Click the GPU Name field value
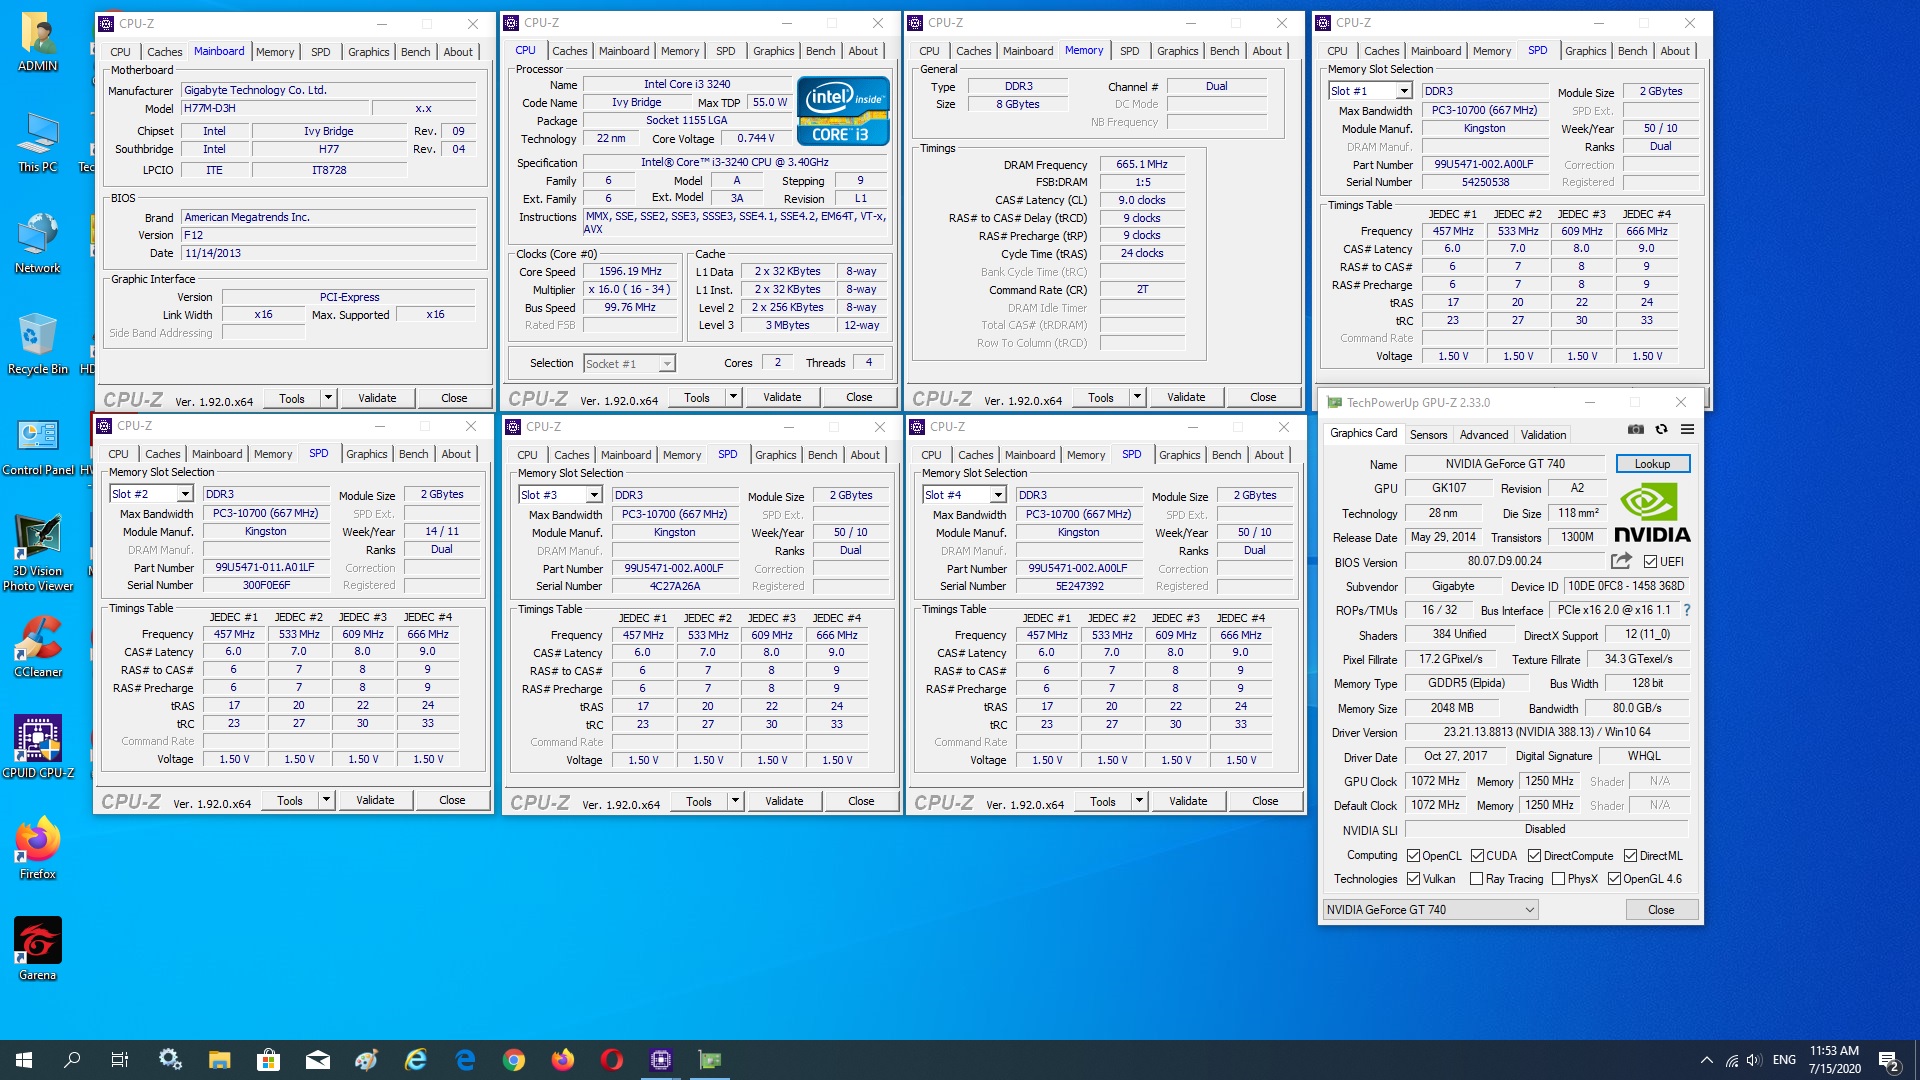The width and height of the screenshot is (1920, 1080). coord(1505,464)
